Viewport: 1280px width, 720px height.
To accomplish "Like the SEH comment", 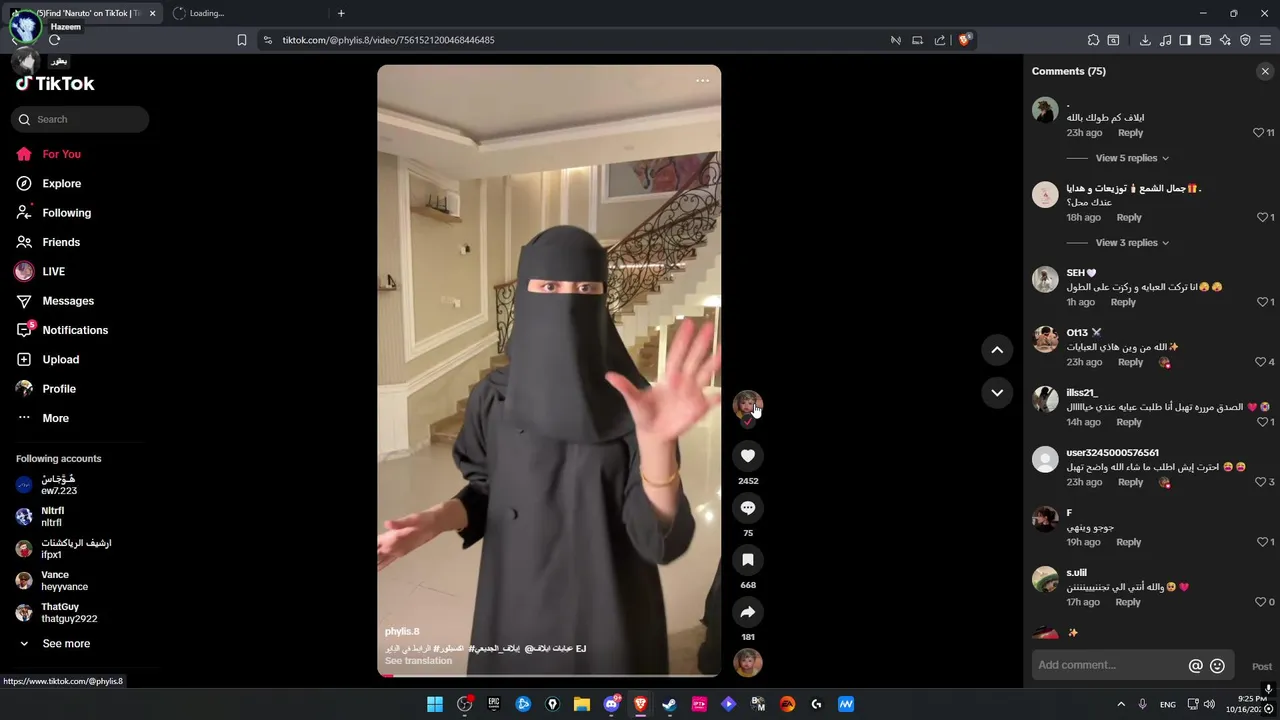I will tap(1260, 302).
